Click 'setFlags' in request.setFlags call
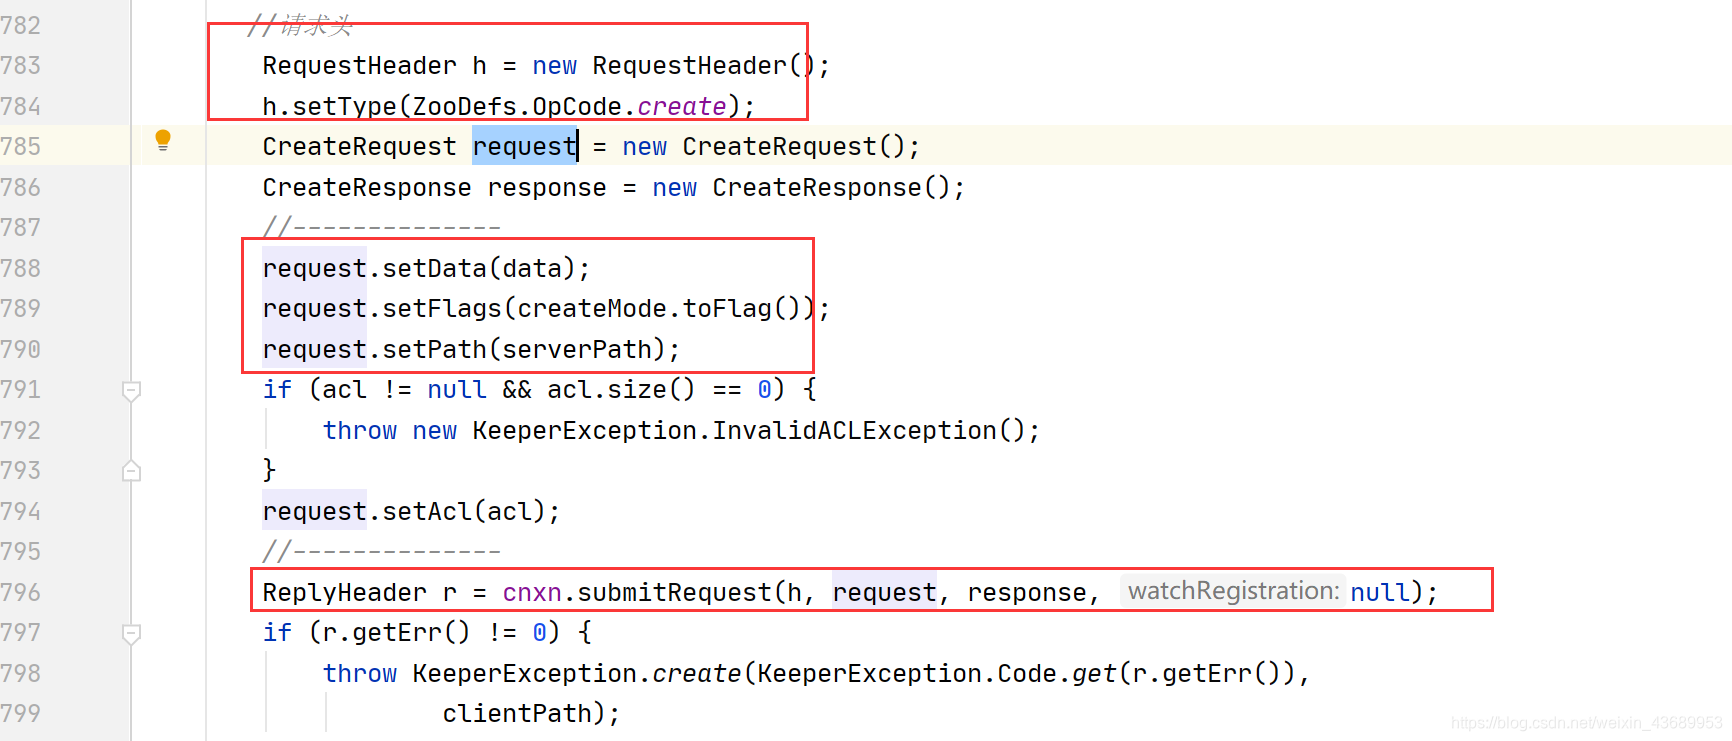Screen dimensions: 1732x741 (442, 308)
